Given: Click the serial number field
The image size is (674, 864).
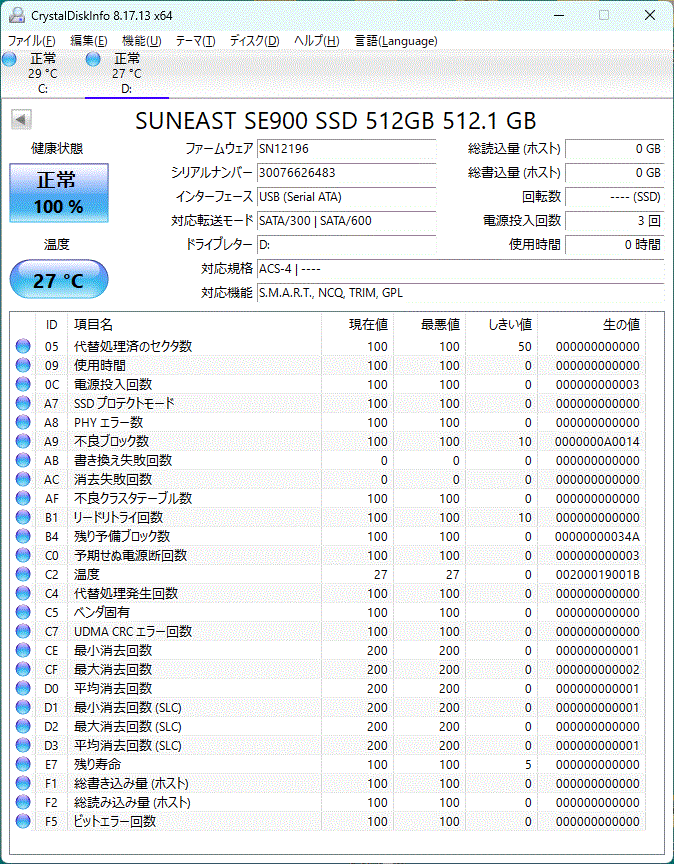Looking at the screenshot, I should coord(346,172).
